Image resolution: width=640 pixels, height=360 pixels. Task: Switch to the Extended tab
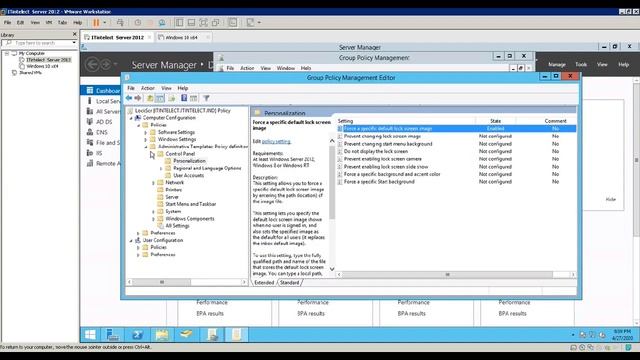pyautogui.click(x=264, y=282)
